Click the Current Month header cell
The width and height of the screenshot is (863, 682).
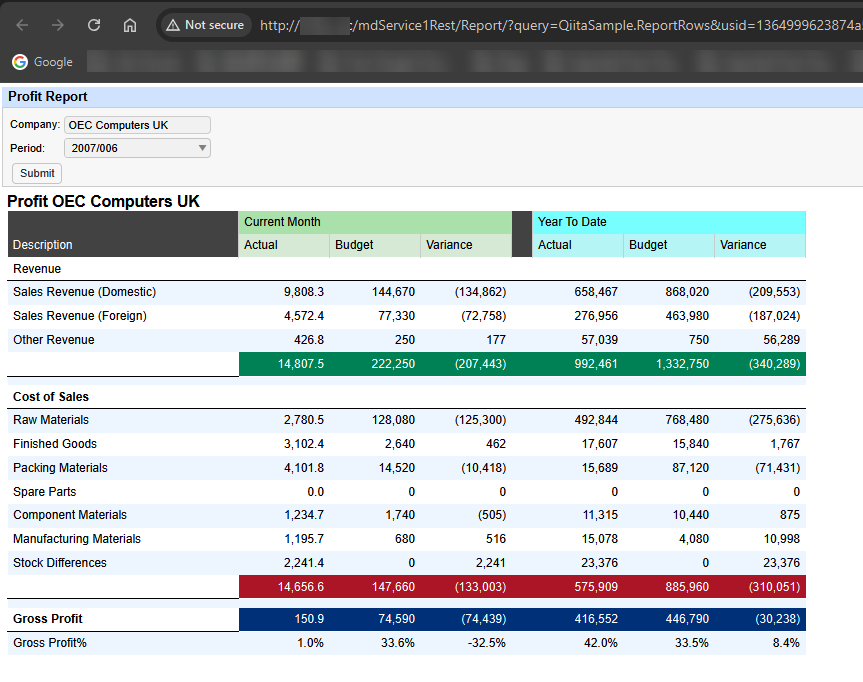(x=283, y=222)
